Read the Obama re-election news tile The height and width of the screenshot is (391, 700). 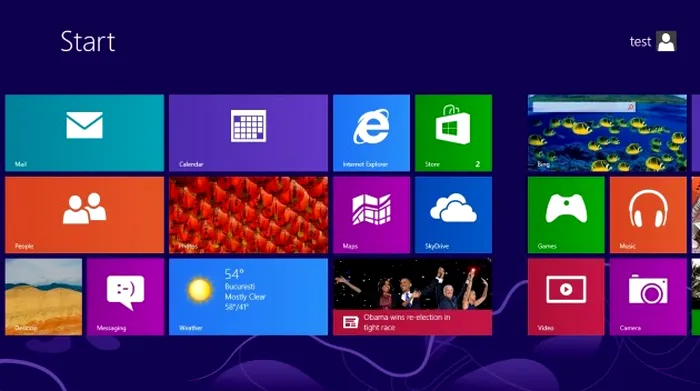tap(412, 297)
